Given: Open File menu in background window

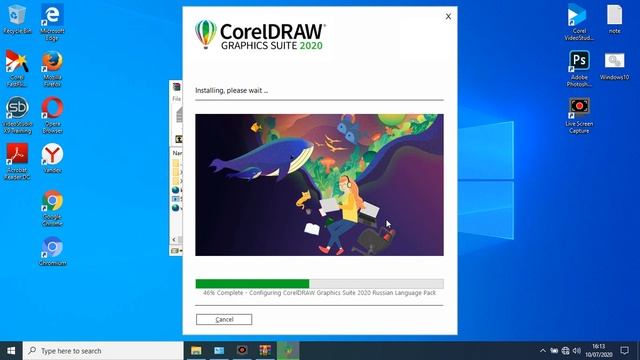Looking at the screenshot, I should coord(176,99).
